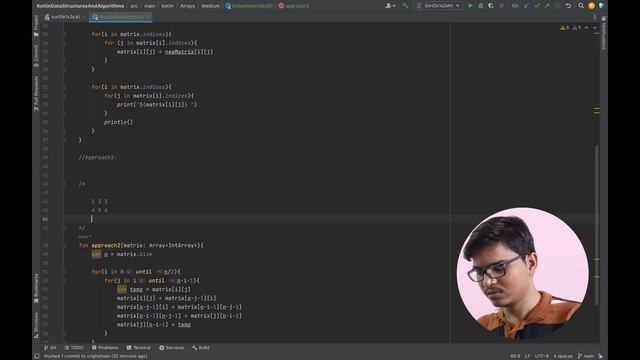Click the lock read-only toggle in status bar
This screenshot has height=360, width=640.
point(600,356)
